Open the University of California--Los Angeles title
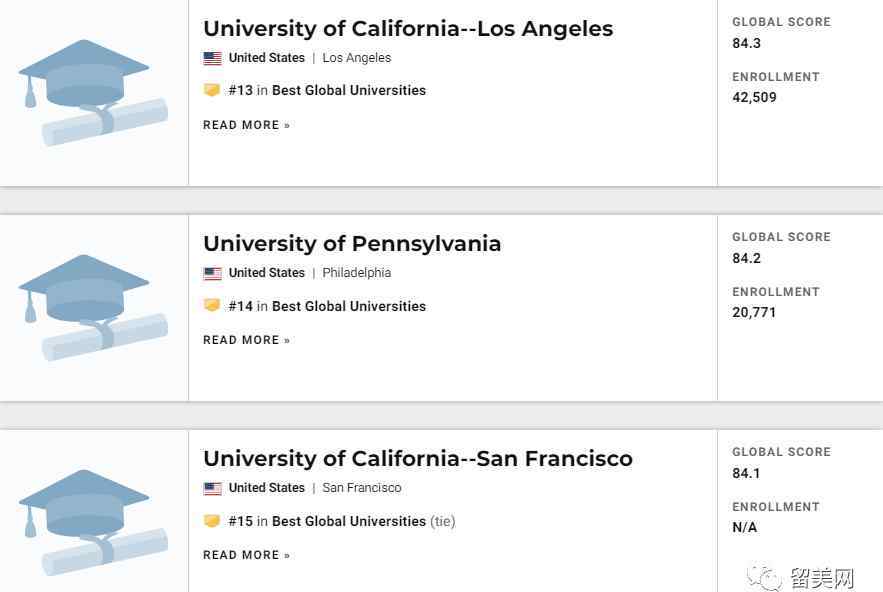The width and height of the screenshot is (883, 592). pyautogui.click(x=408, y=29)
